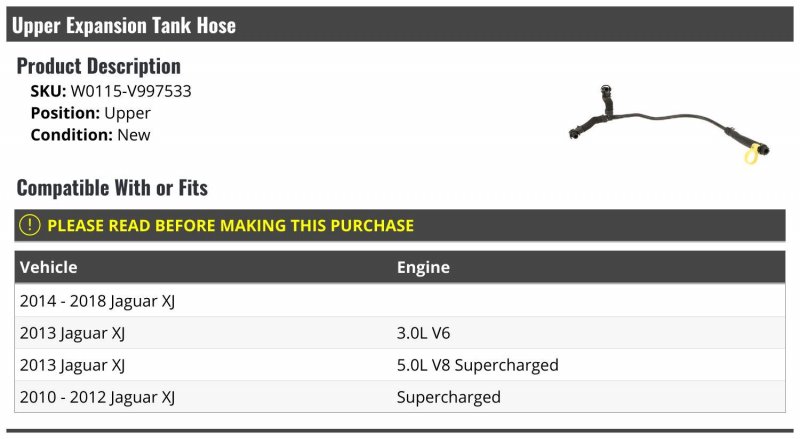Click the Condition: New text
800x439 pixels.
click(90, 135)
